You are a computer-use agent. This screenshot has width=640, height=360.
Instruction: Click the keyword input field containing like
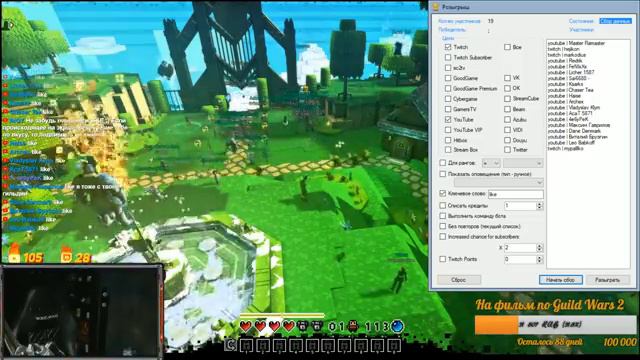516,194
